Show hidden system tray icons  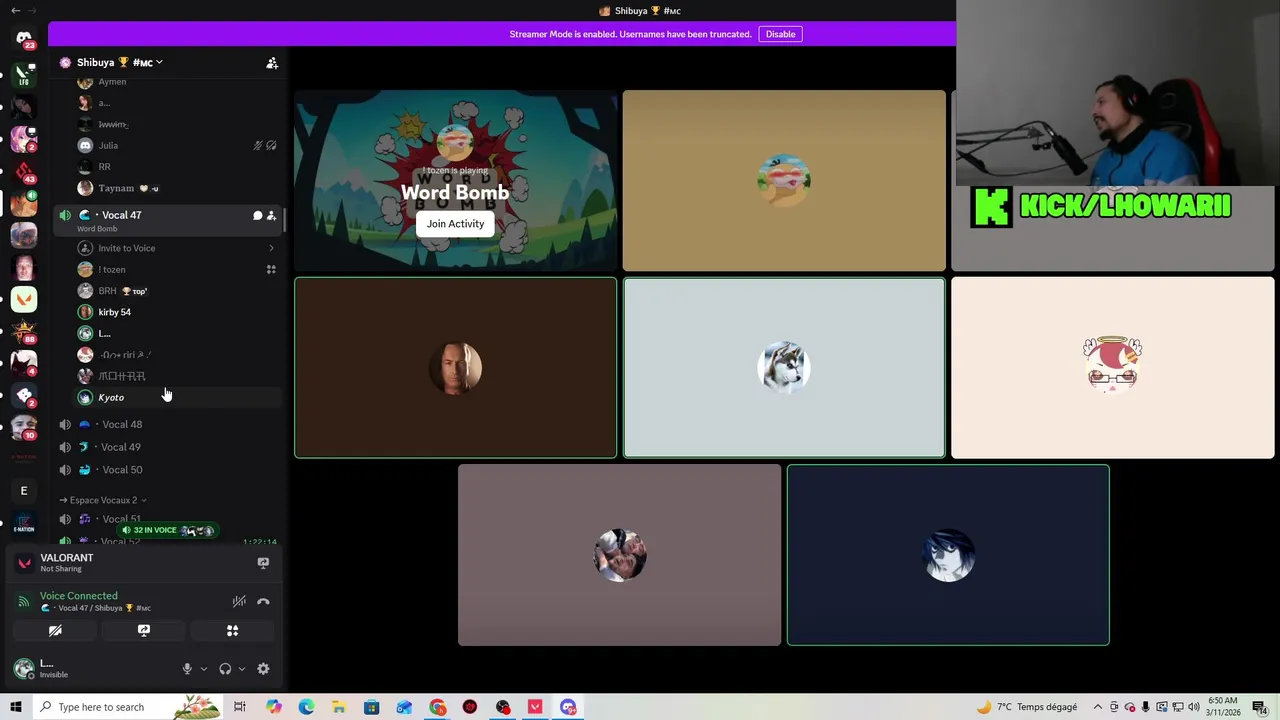(x=1098, y=707)
